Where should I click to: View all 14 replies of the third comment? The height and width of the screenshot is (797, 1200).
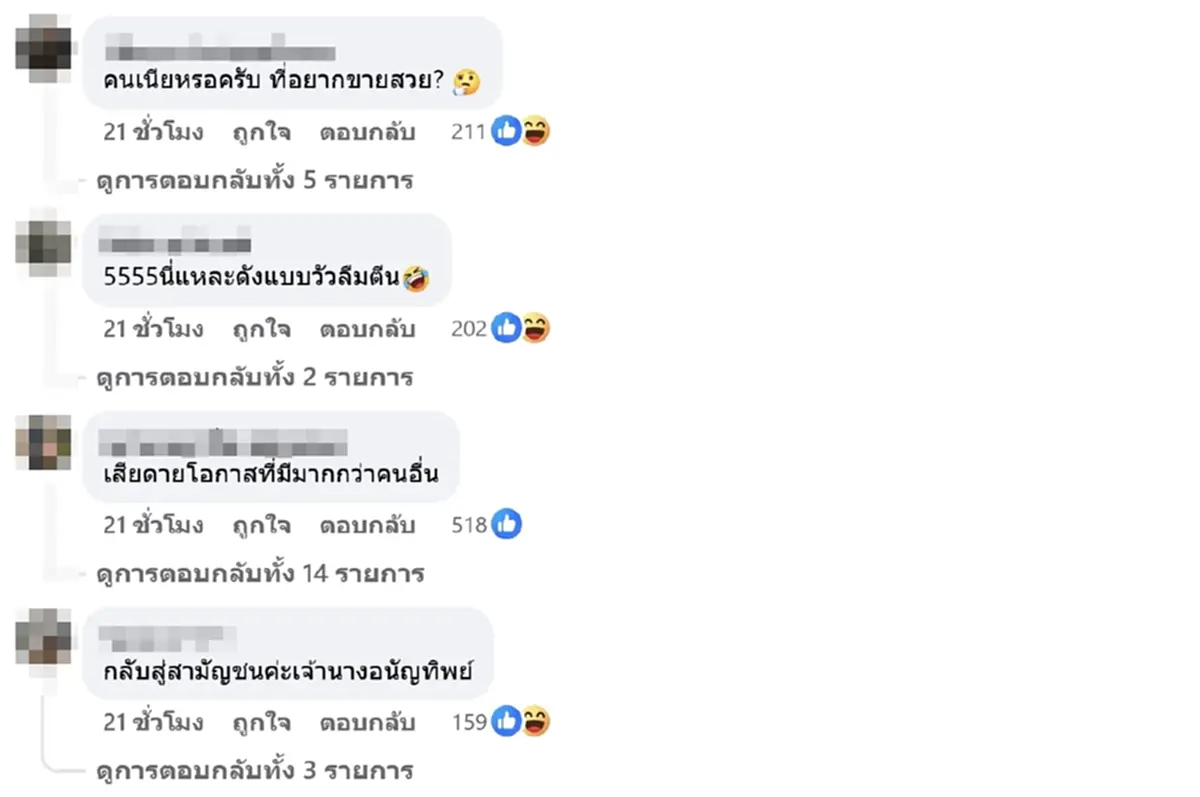point(258,573)
